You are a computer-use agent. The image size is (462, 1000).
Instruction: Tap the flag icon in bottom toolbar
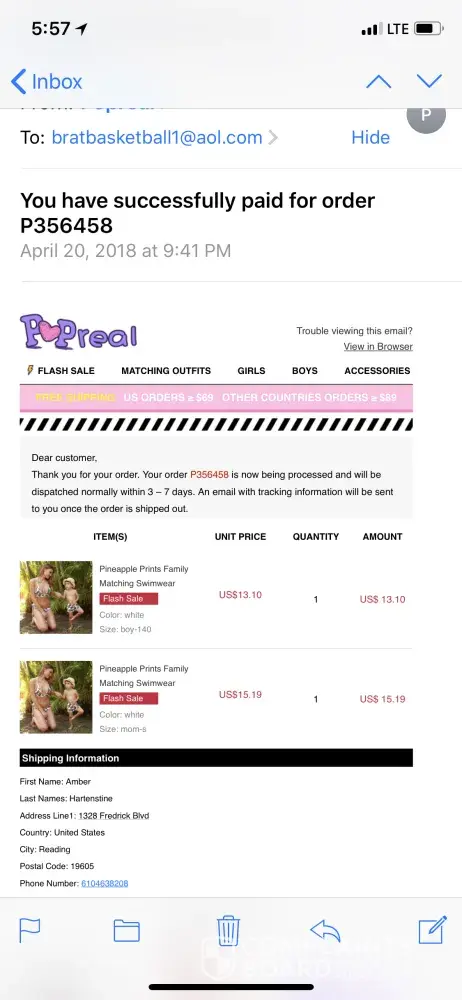[29, 930]
